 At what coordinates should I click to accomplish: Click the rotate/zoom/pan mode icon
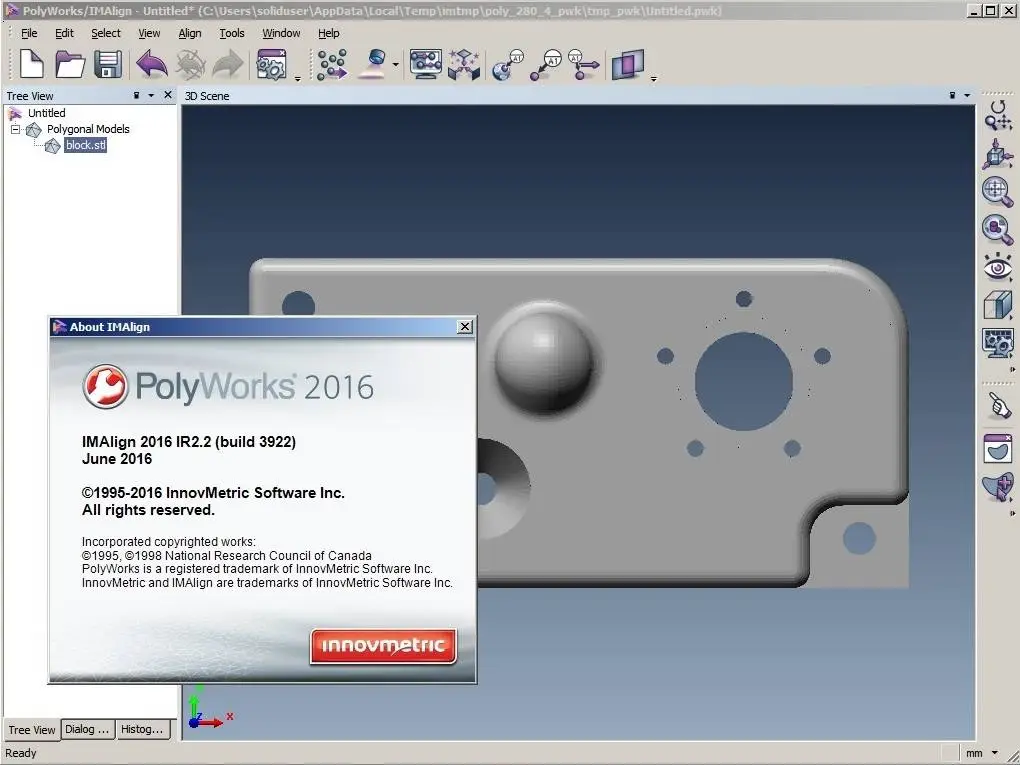(x=998, y=116)
